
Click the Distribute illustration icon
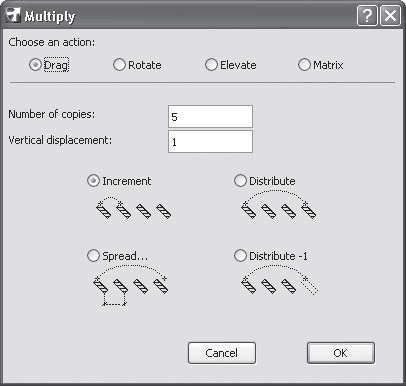click(278, 205)
